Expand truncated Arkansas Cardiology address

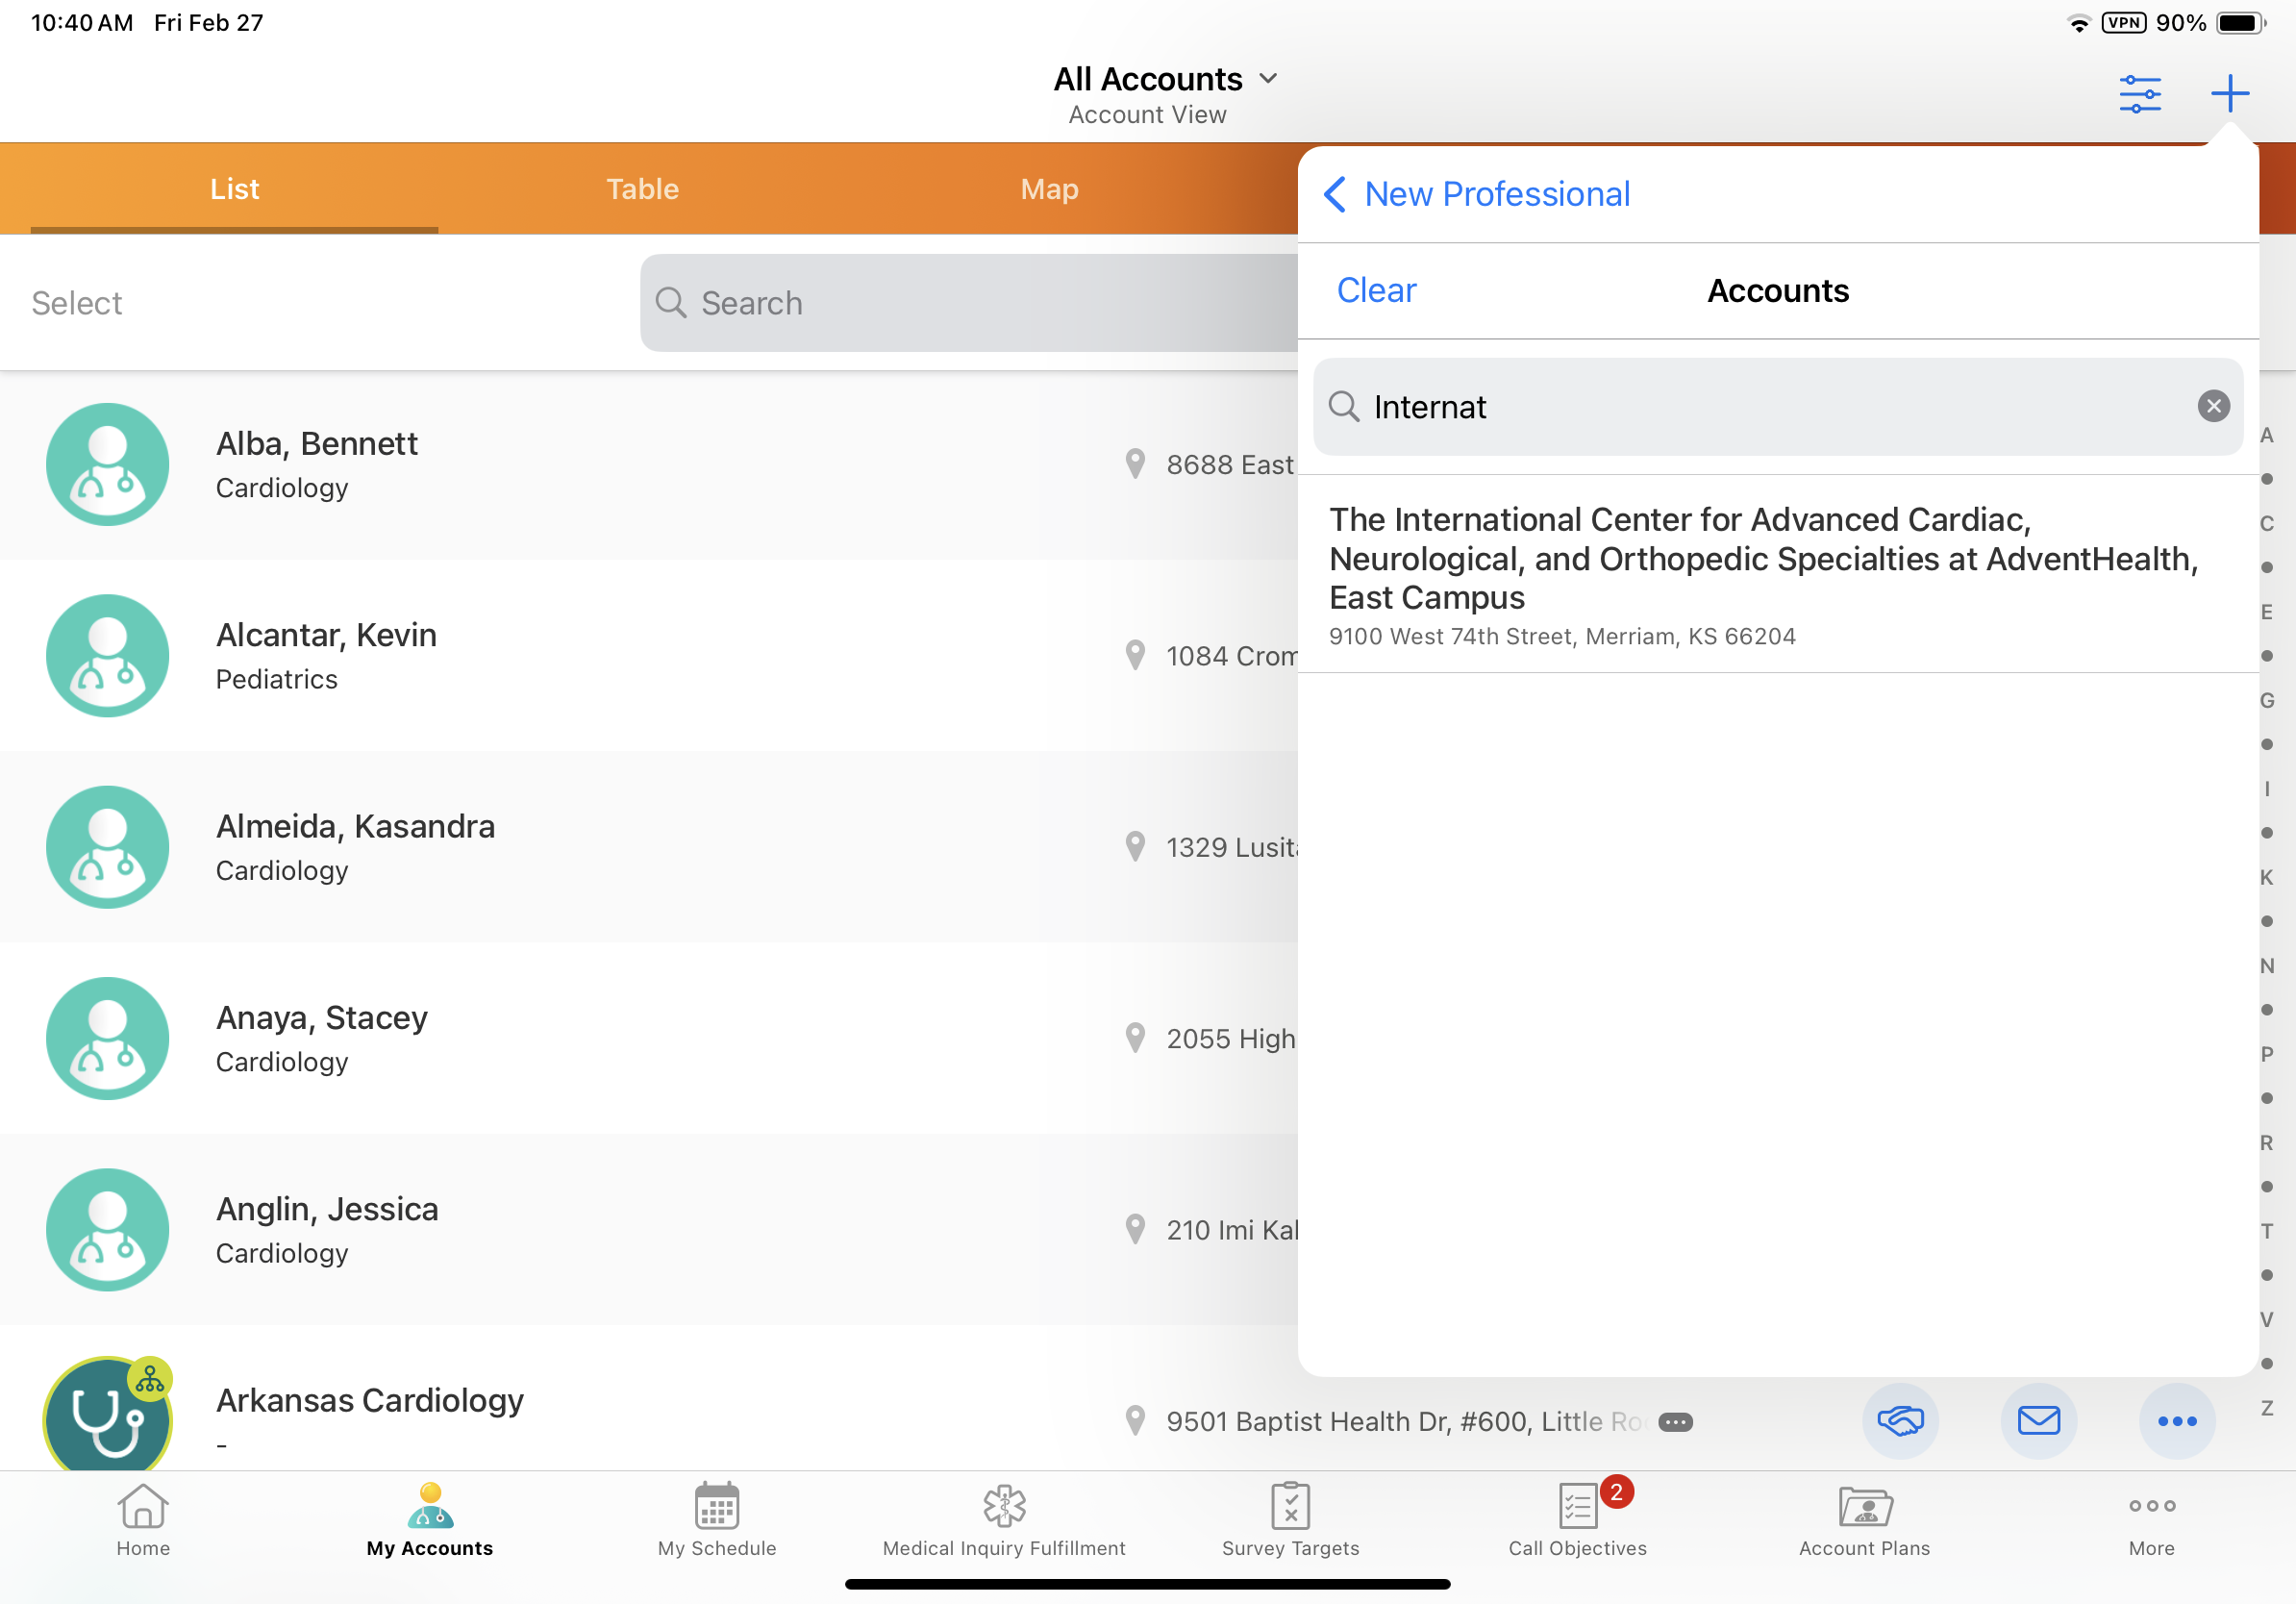(1675, 1422)
